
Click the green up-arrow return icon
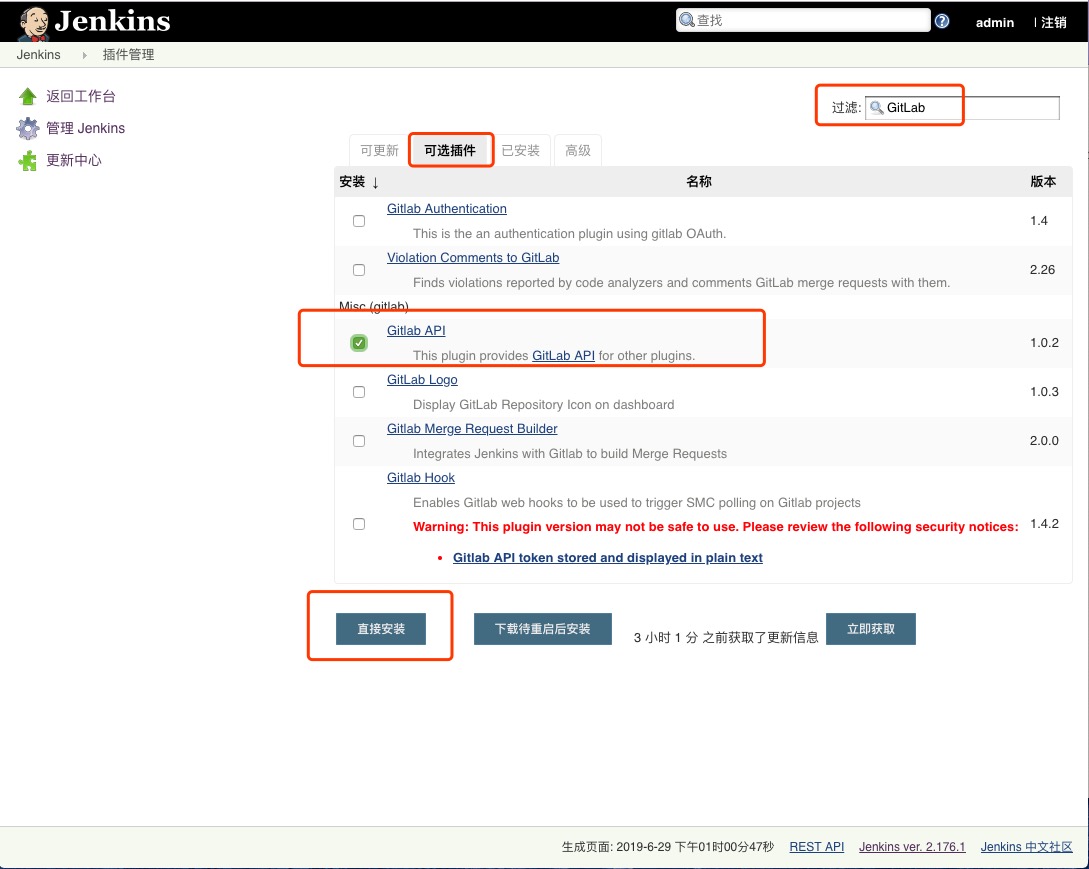[28, 97]
